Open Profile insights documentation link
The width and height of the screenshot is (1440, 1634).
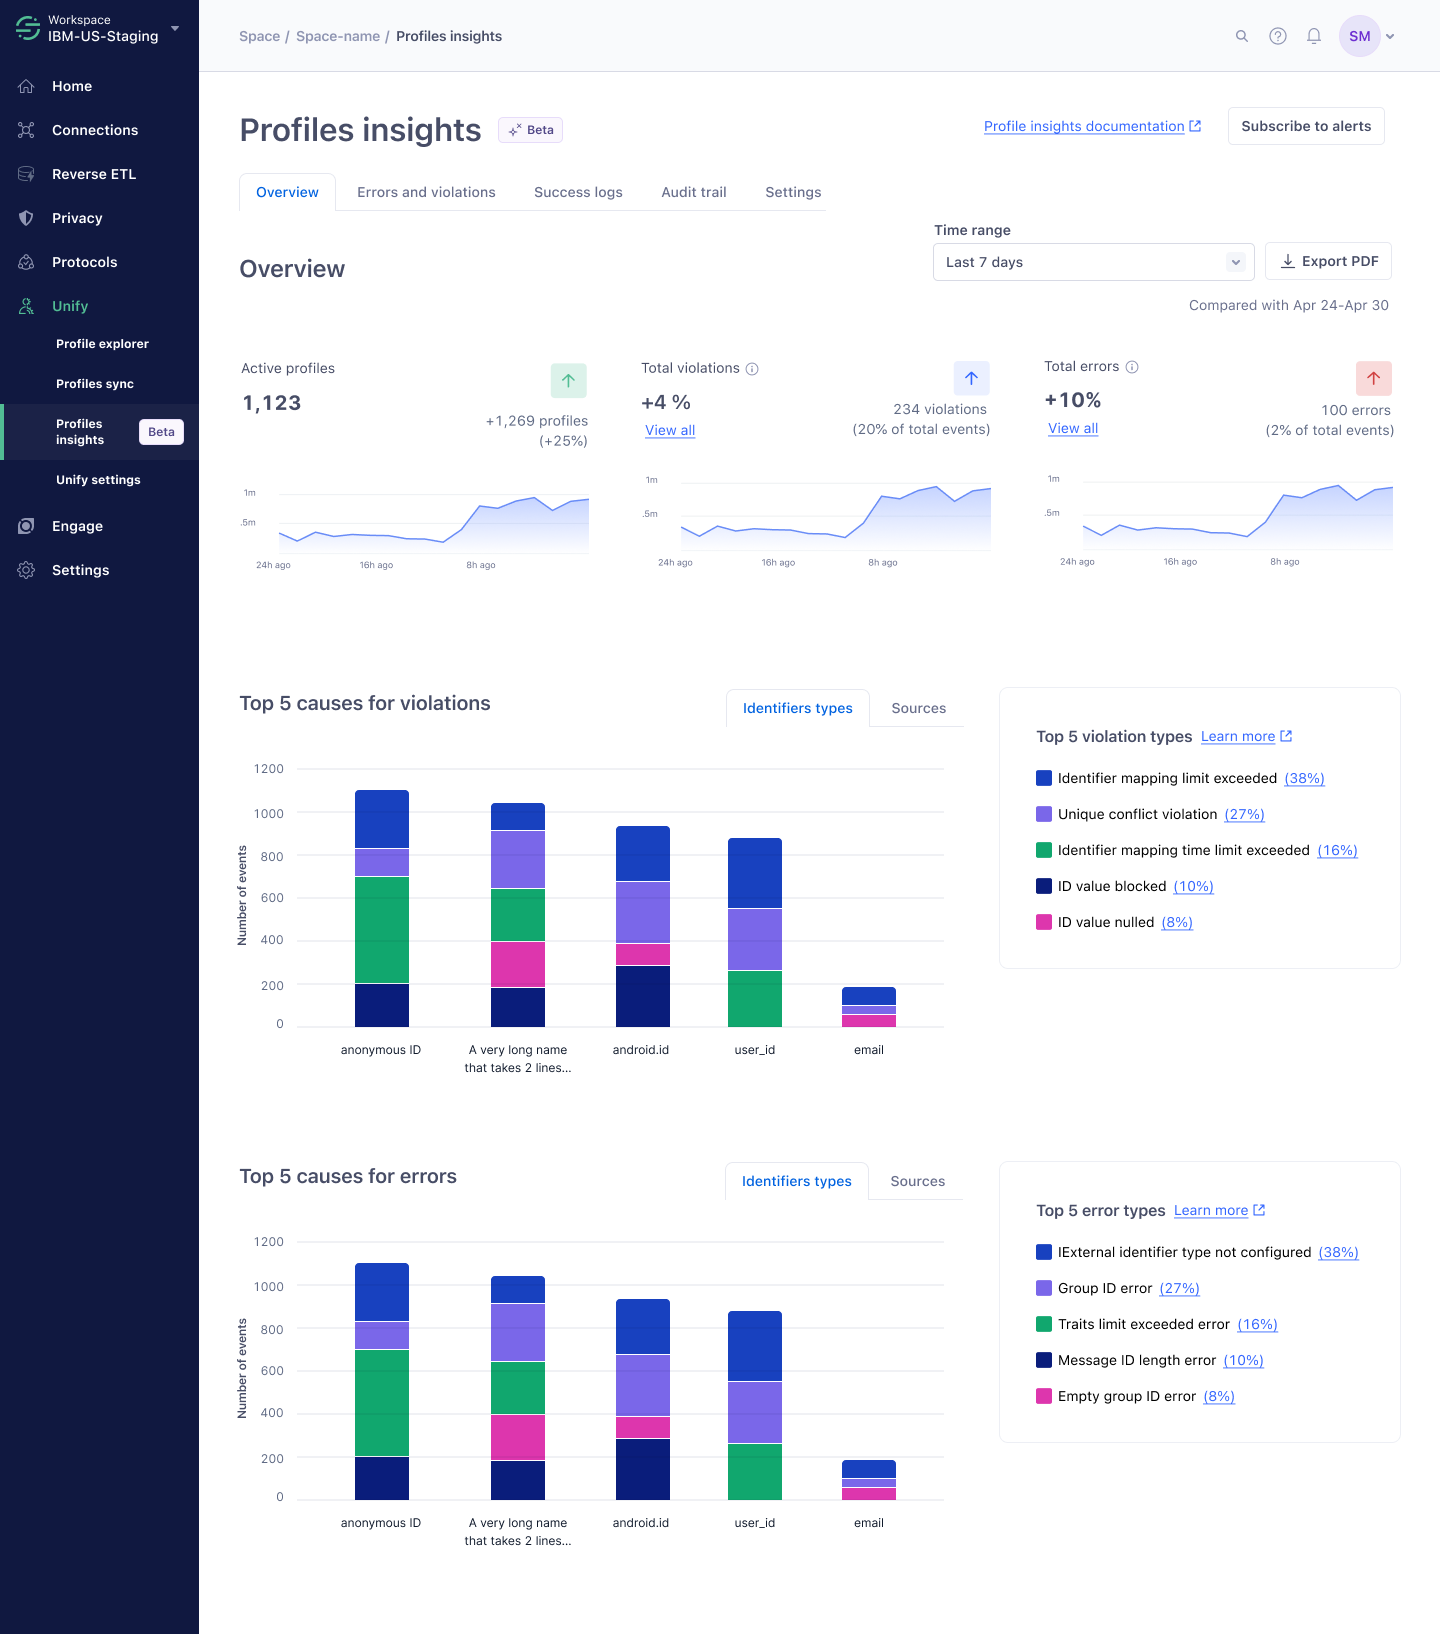(x=1092, y=126)
